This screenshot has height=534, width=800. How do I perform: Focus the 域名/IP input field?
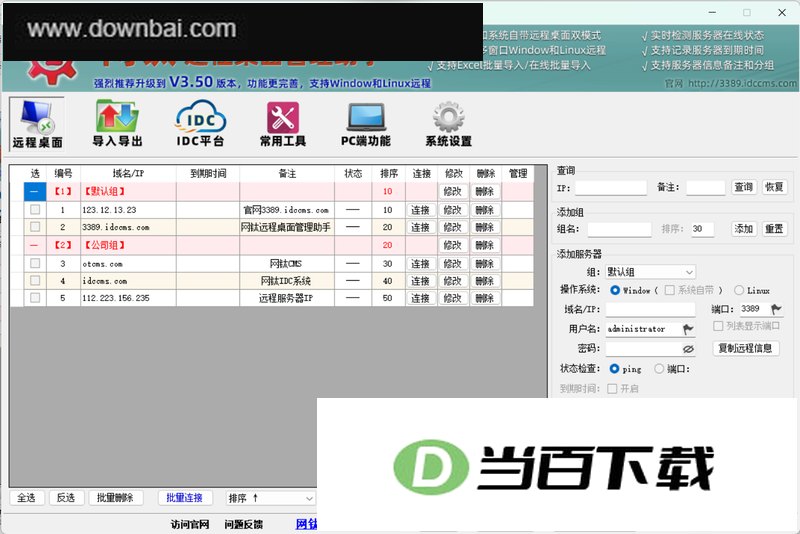tap(650, 310)
